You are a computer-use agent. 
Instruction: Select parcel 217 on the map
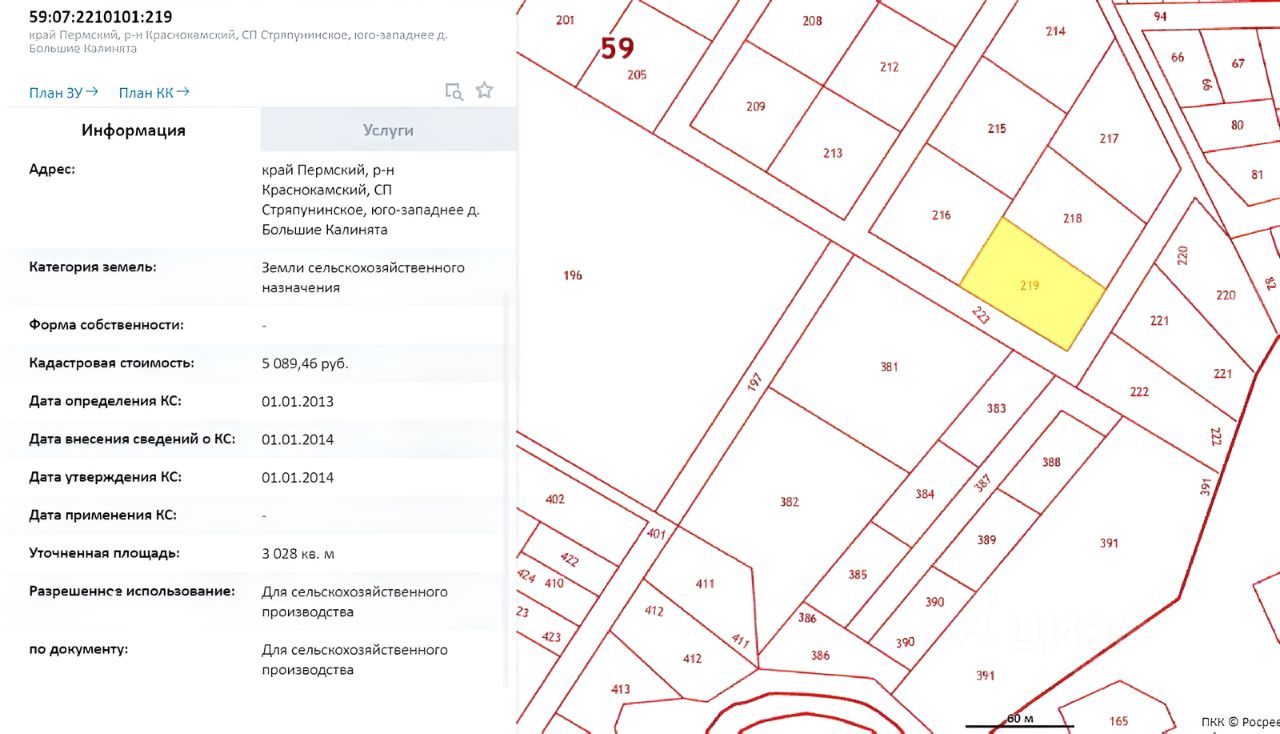pyautogui.click(x=1108, y=139)
